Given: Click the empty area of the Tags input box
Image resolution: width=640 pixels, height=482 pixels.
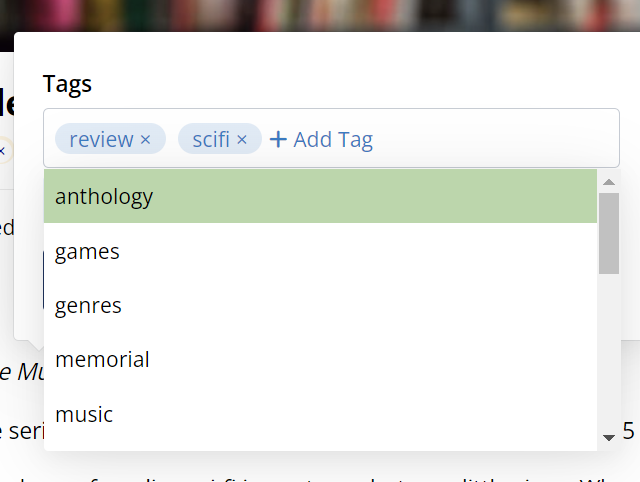Looking at the screenshot, I should point(495,138).
